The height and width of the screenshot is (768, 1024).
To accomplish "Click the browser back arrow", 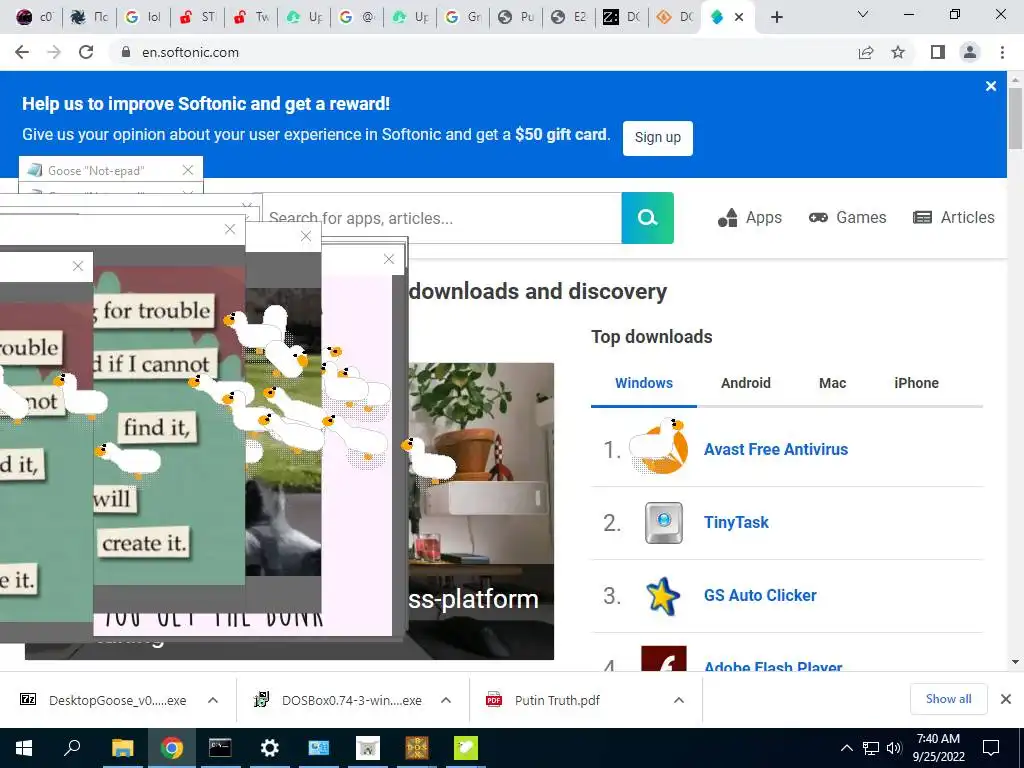I will coord(22,52).
